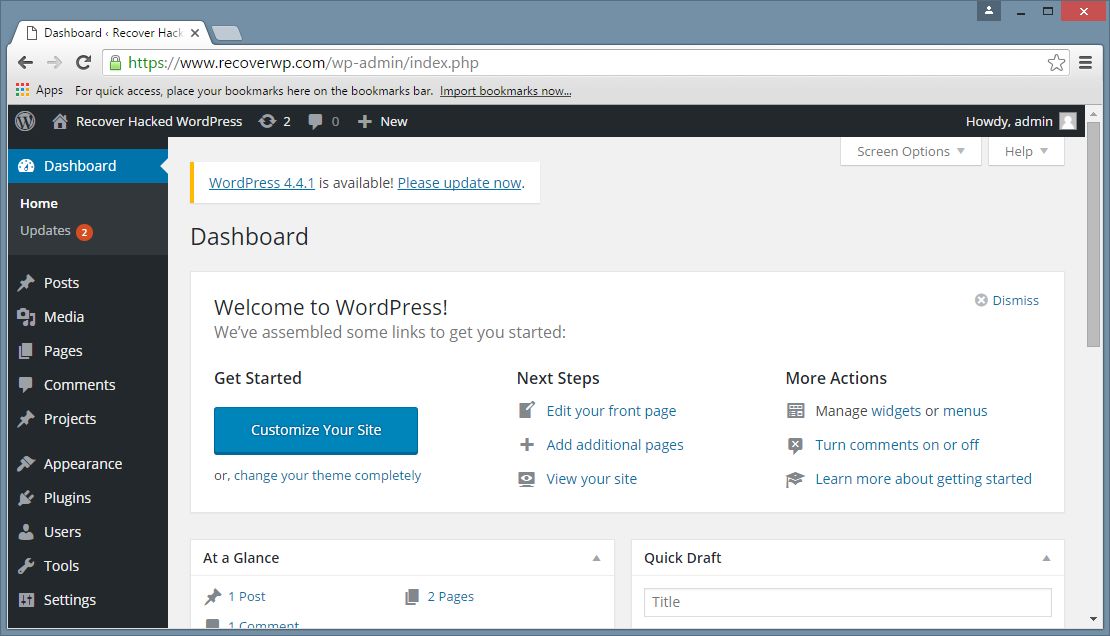Open the Chrome hamburger menu
Image resolution: width=1110 pixels, height=636 pixels.
[x=1085, y=62]
